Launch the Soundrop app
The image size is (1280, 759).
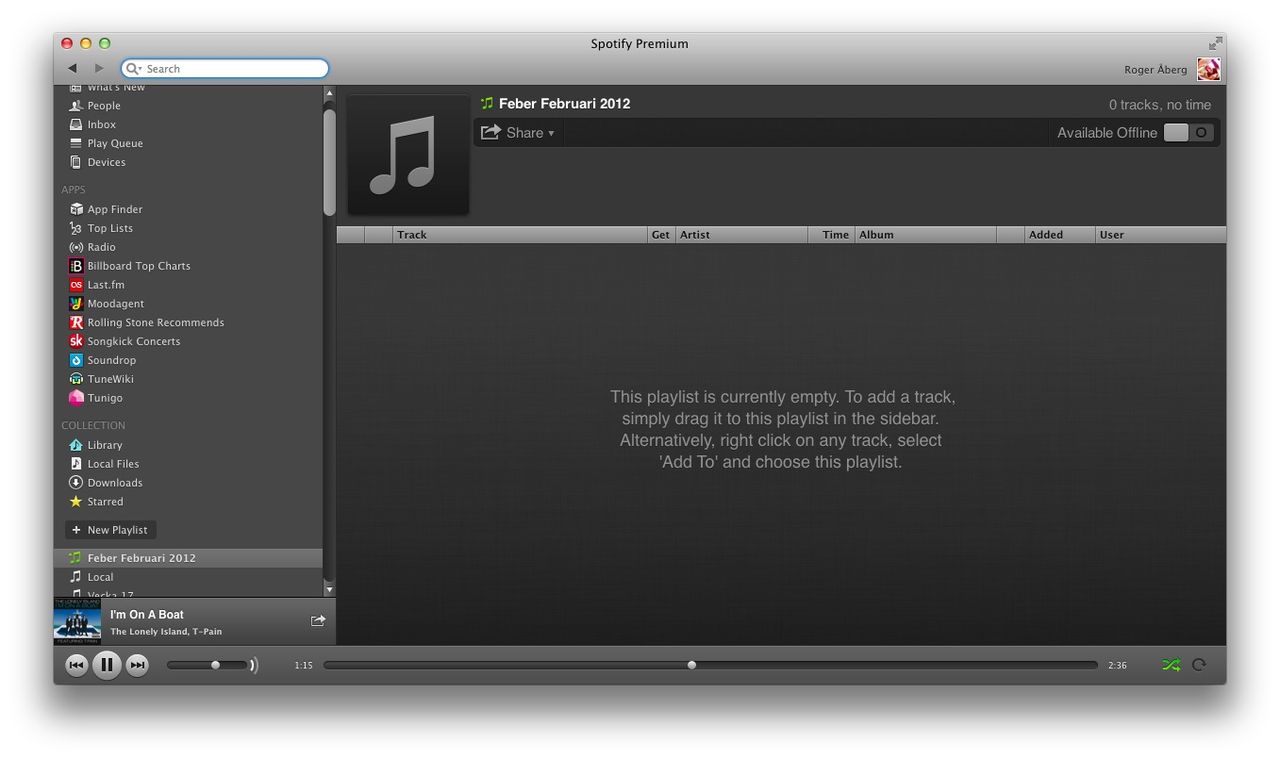click(76, 360)
